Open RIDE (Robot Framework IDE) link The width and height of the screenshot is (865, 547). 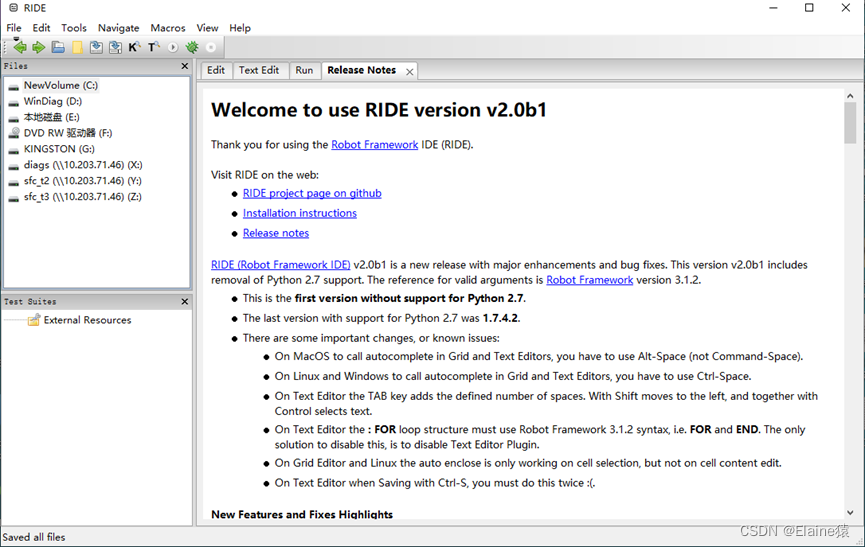(280, 265)
